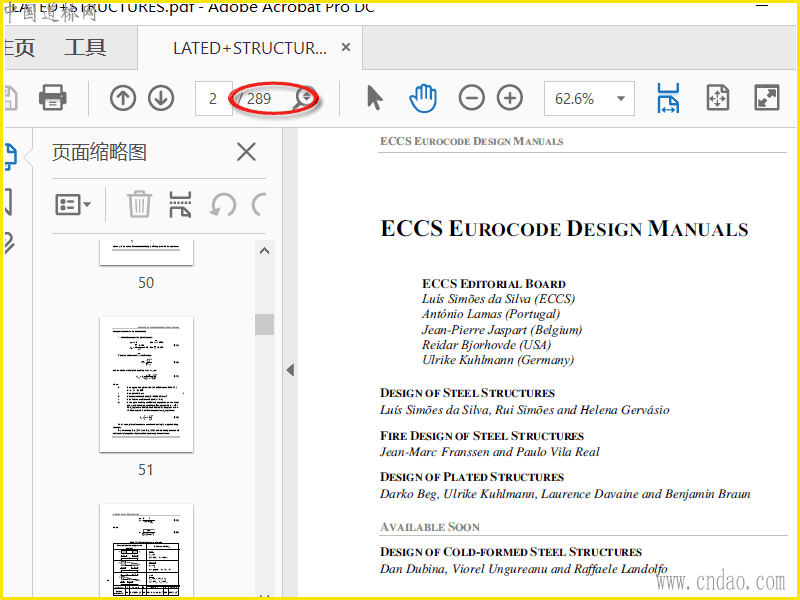Collapse the navigation pane with triangle
This screenshot has height=600, width=800.
tap(290, 370)
